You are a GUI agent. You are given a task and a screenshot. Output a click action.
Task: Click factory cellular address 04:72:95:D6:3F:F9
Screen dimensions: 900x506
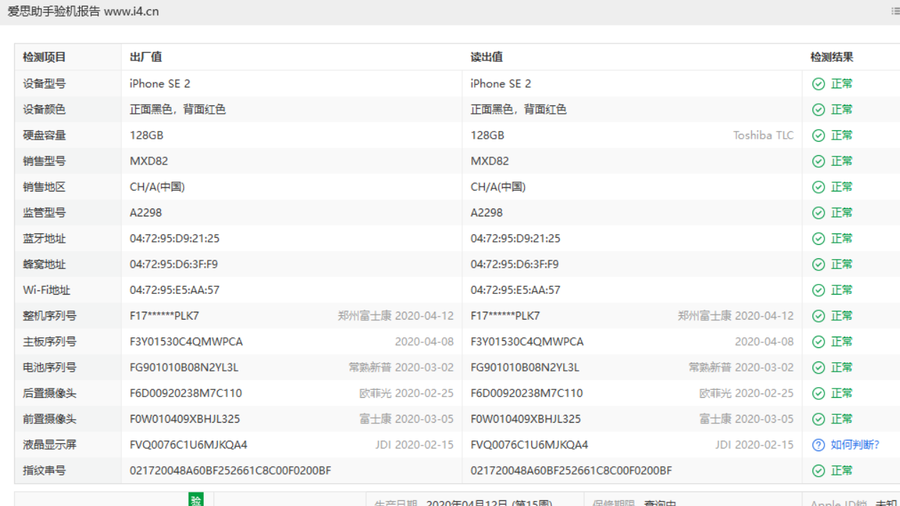[x=173, y=264]
